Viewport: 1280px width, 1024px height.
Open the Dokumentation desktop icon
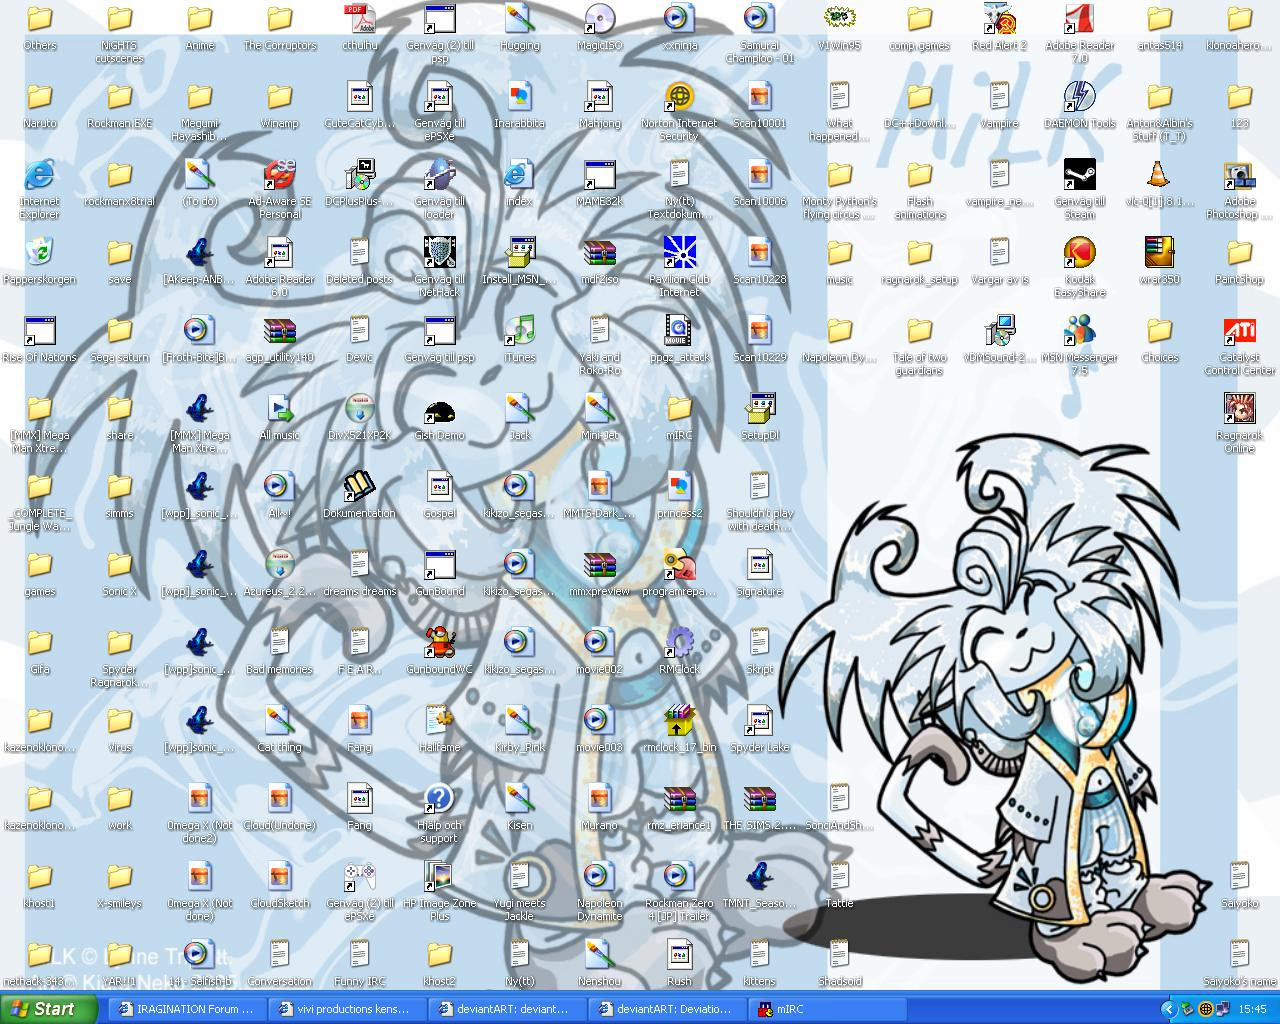359,487
